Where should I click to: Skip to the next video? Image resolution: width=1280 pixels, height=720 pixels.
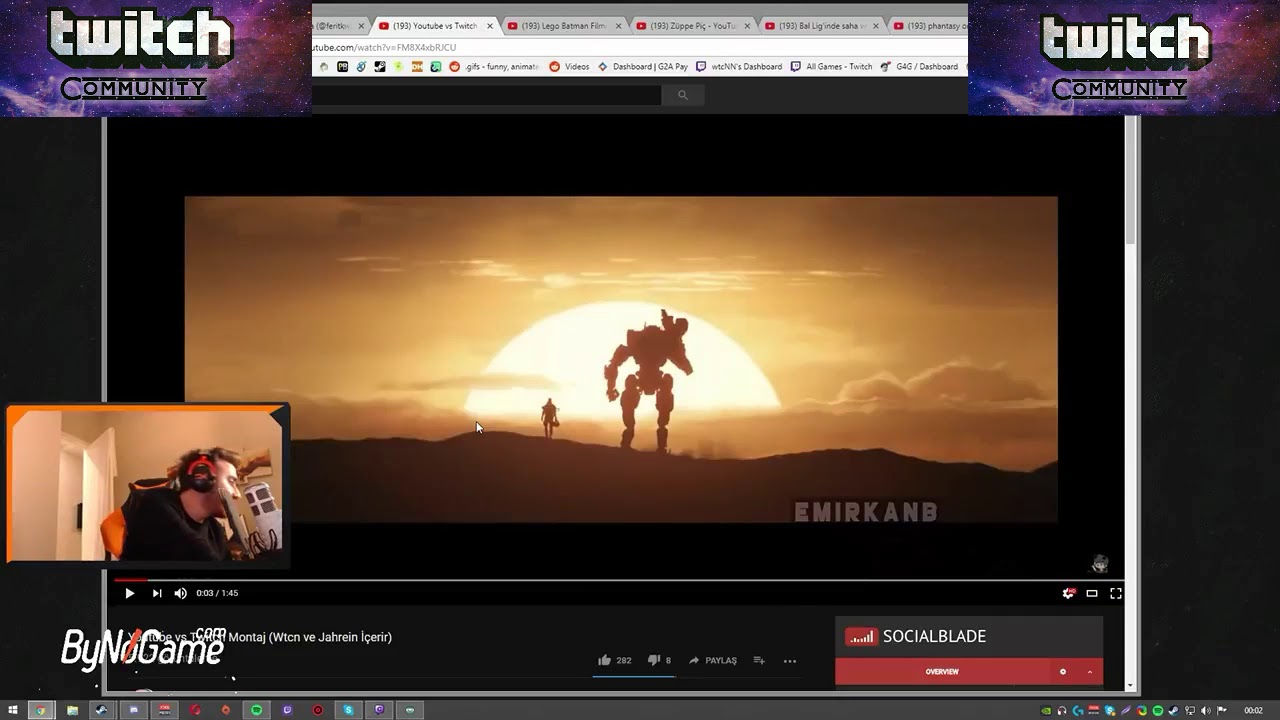[156, 593]
